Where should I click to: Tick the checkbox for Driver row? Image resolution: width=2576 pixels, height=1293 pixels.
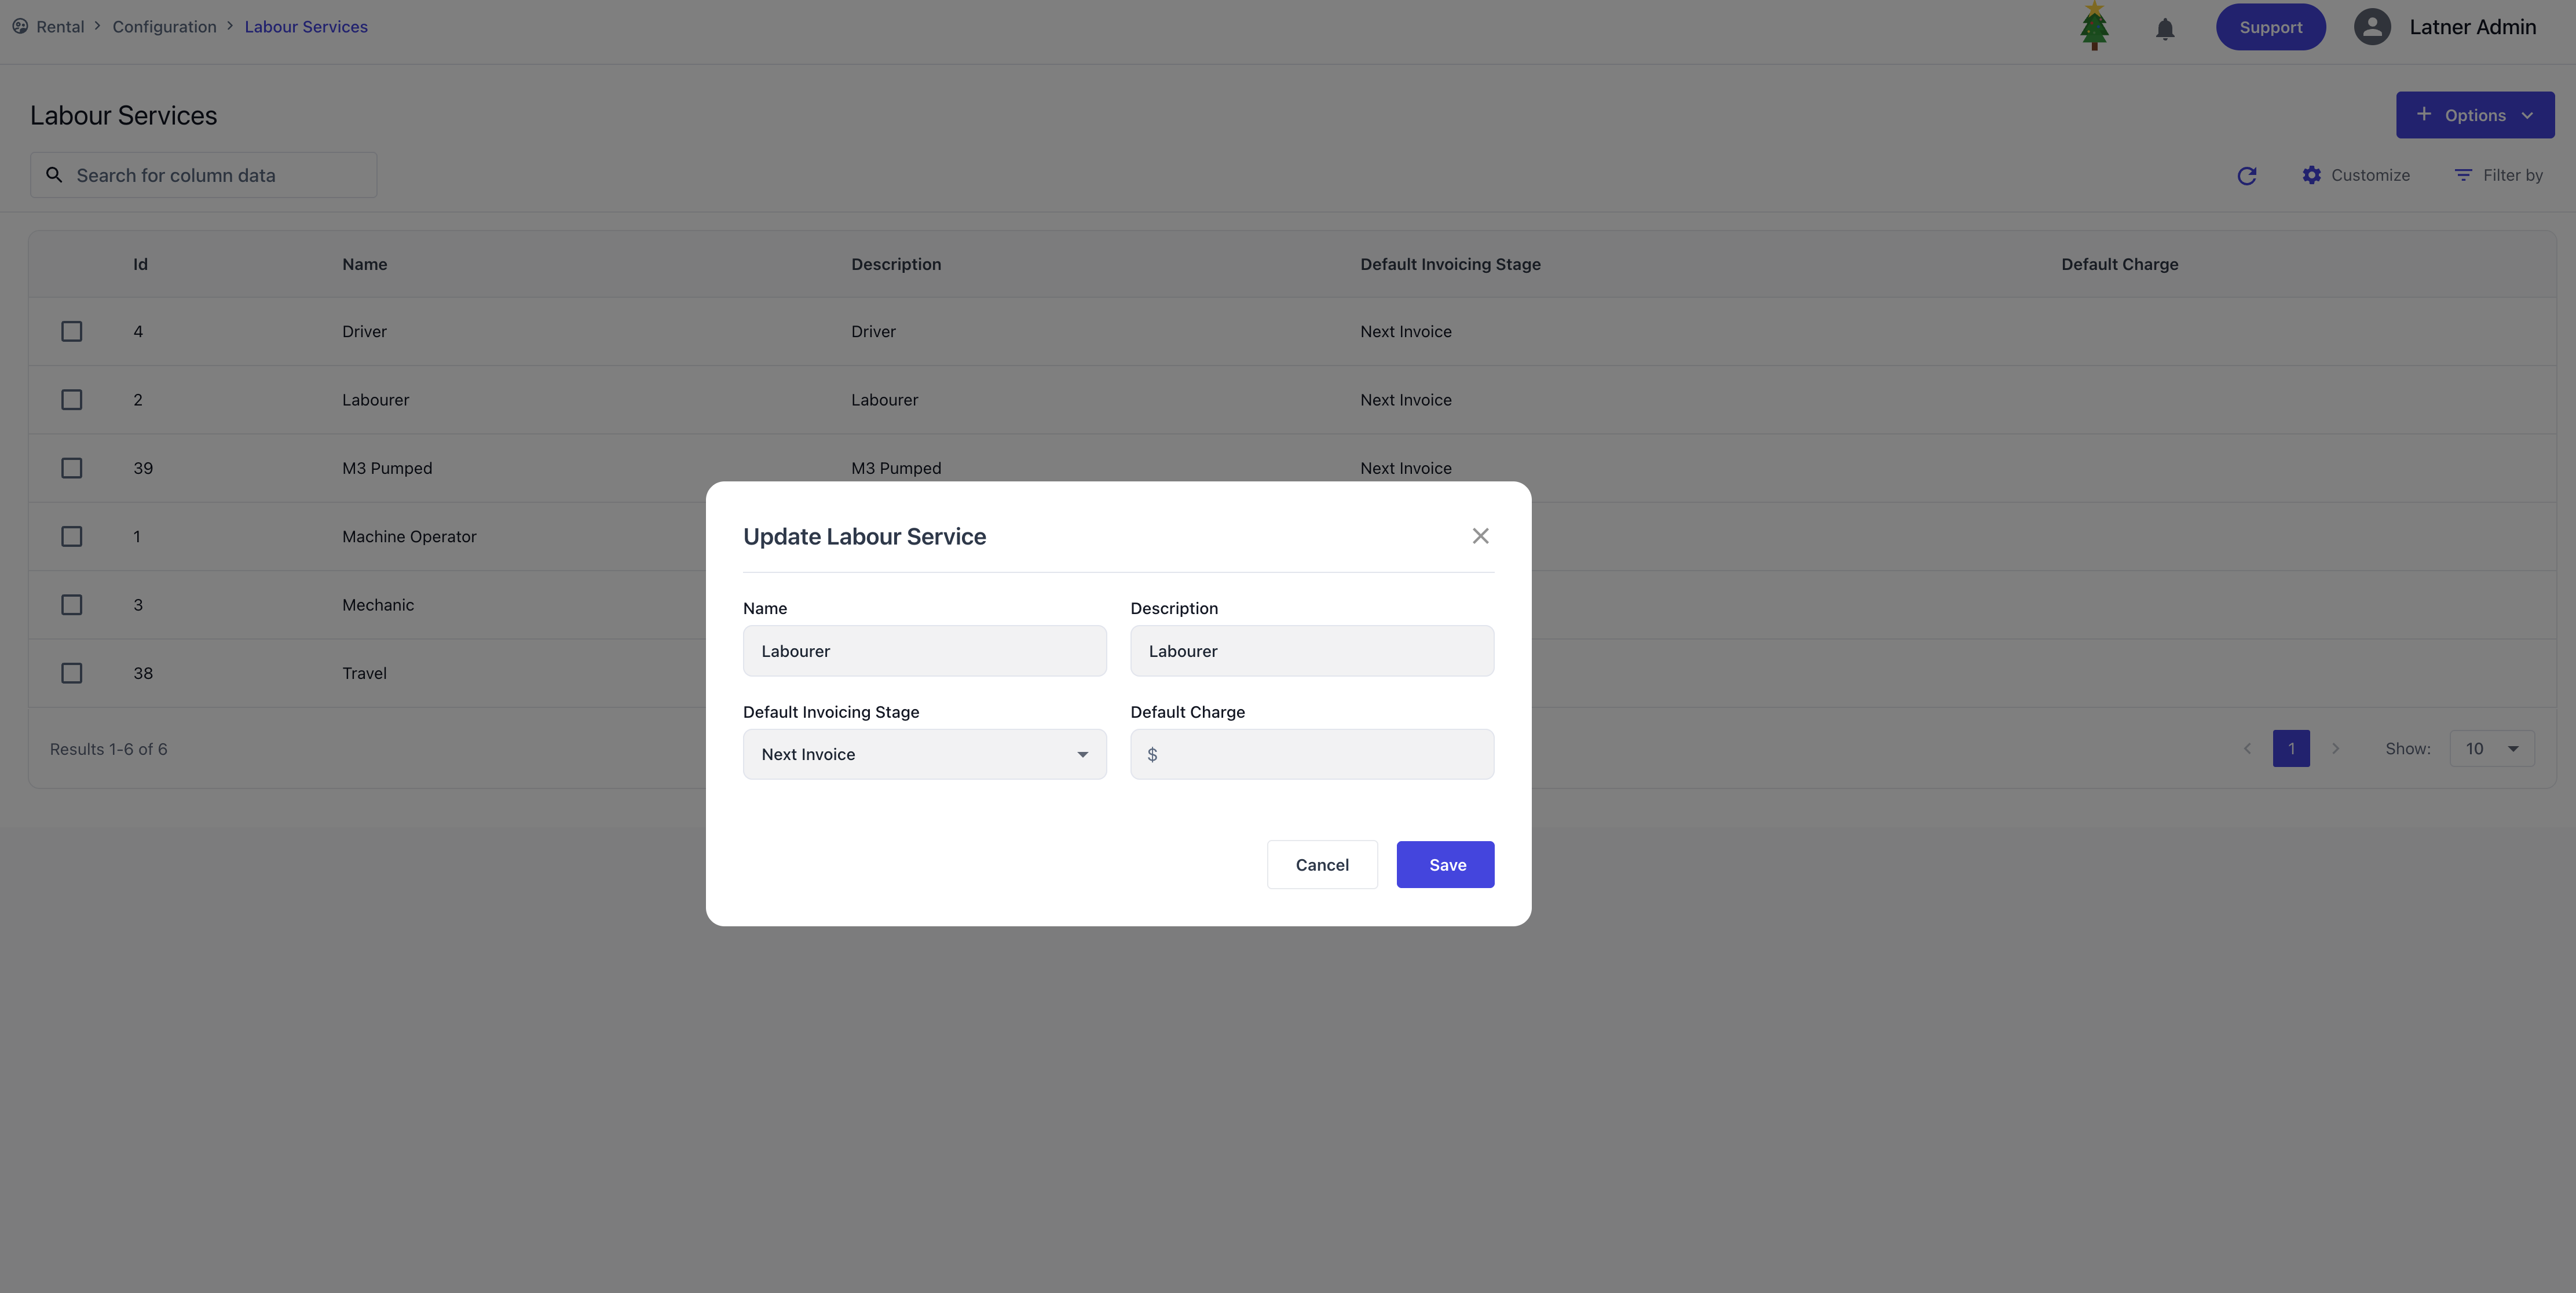(72, 331)
